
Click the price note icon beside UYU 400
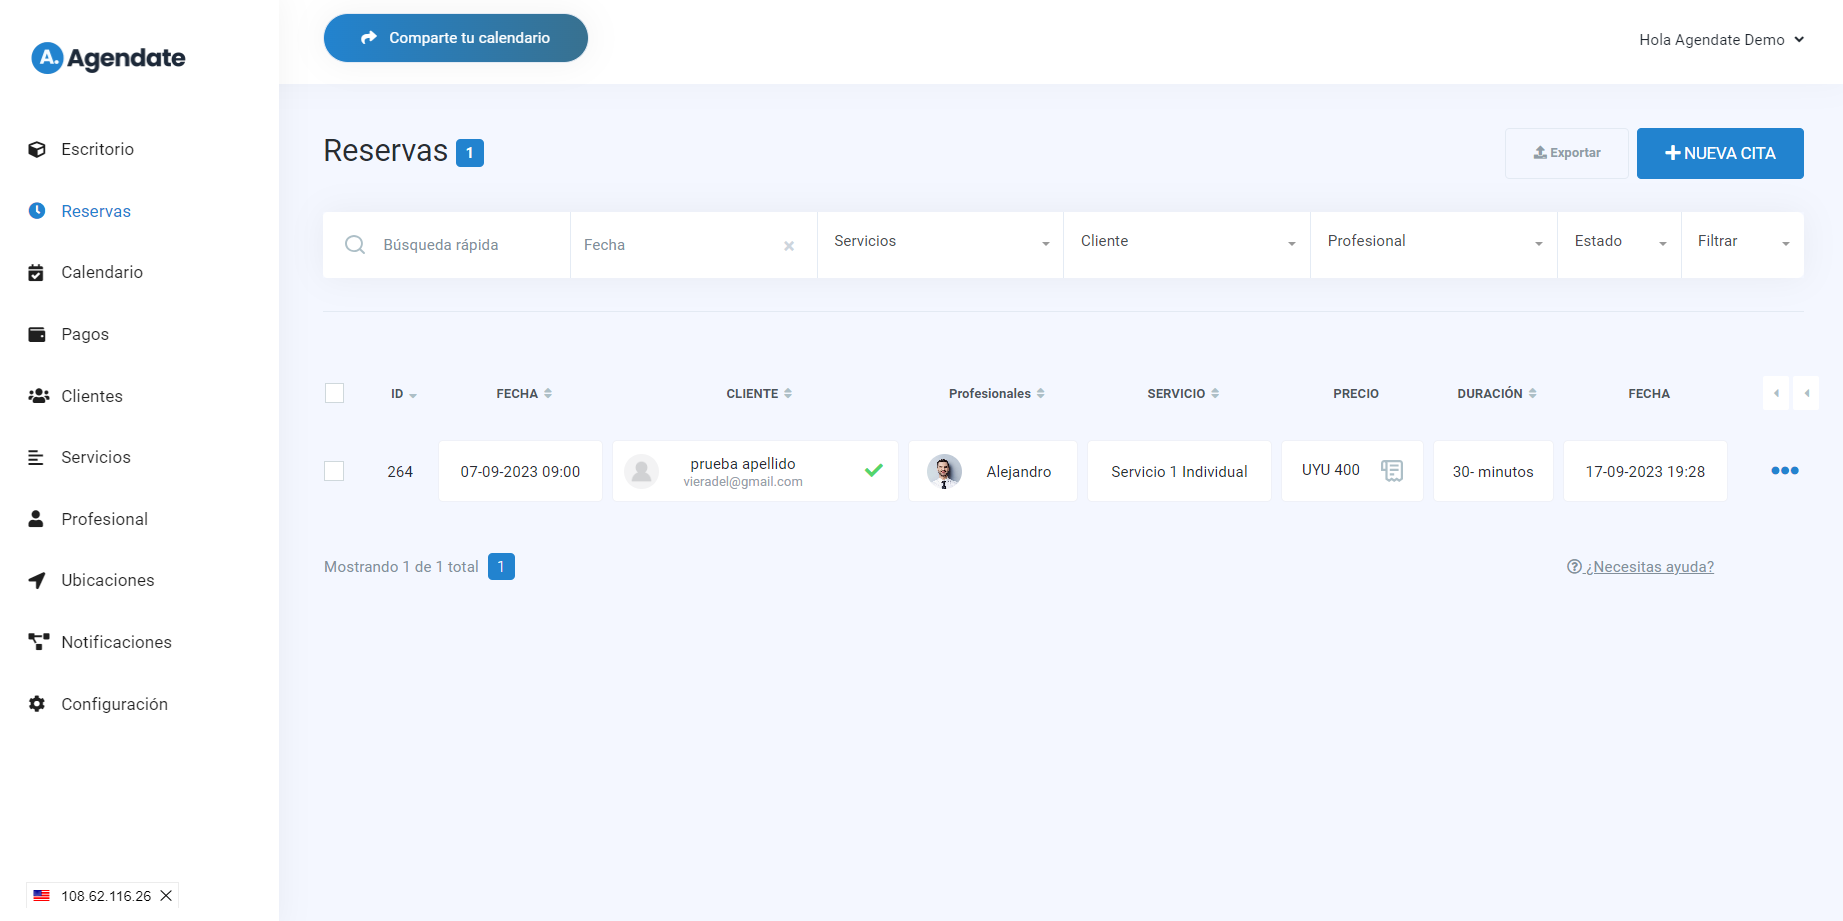pyautogui.click(x=1391, y=470)
